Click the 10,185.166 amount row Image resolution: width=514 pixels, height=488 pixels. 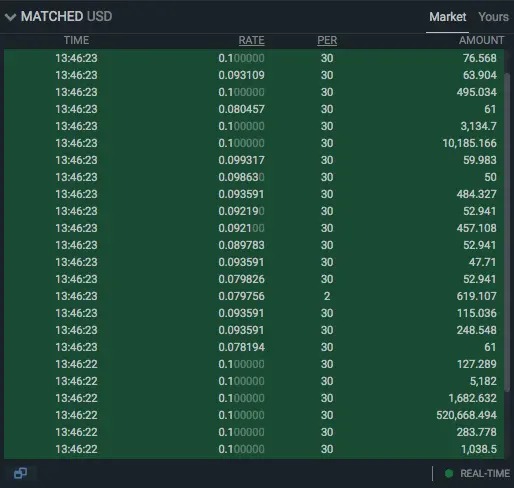tap(254, 143)
